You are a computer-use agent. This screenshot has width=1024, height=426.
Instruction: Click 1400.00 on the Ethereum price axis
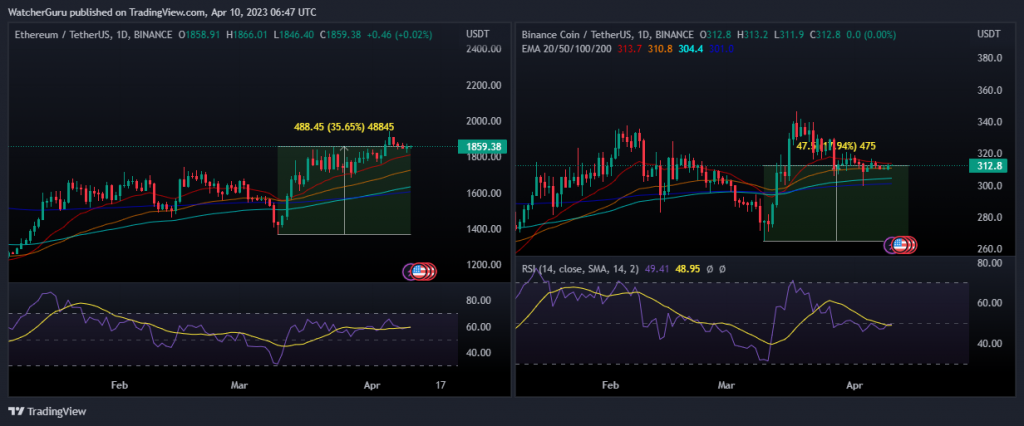click(x=484, y=229)
